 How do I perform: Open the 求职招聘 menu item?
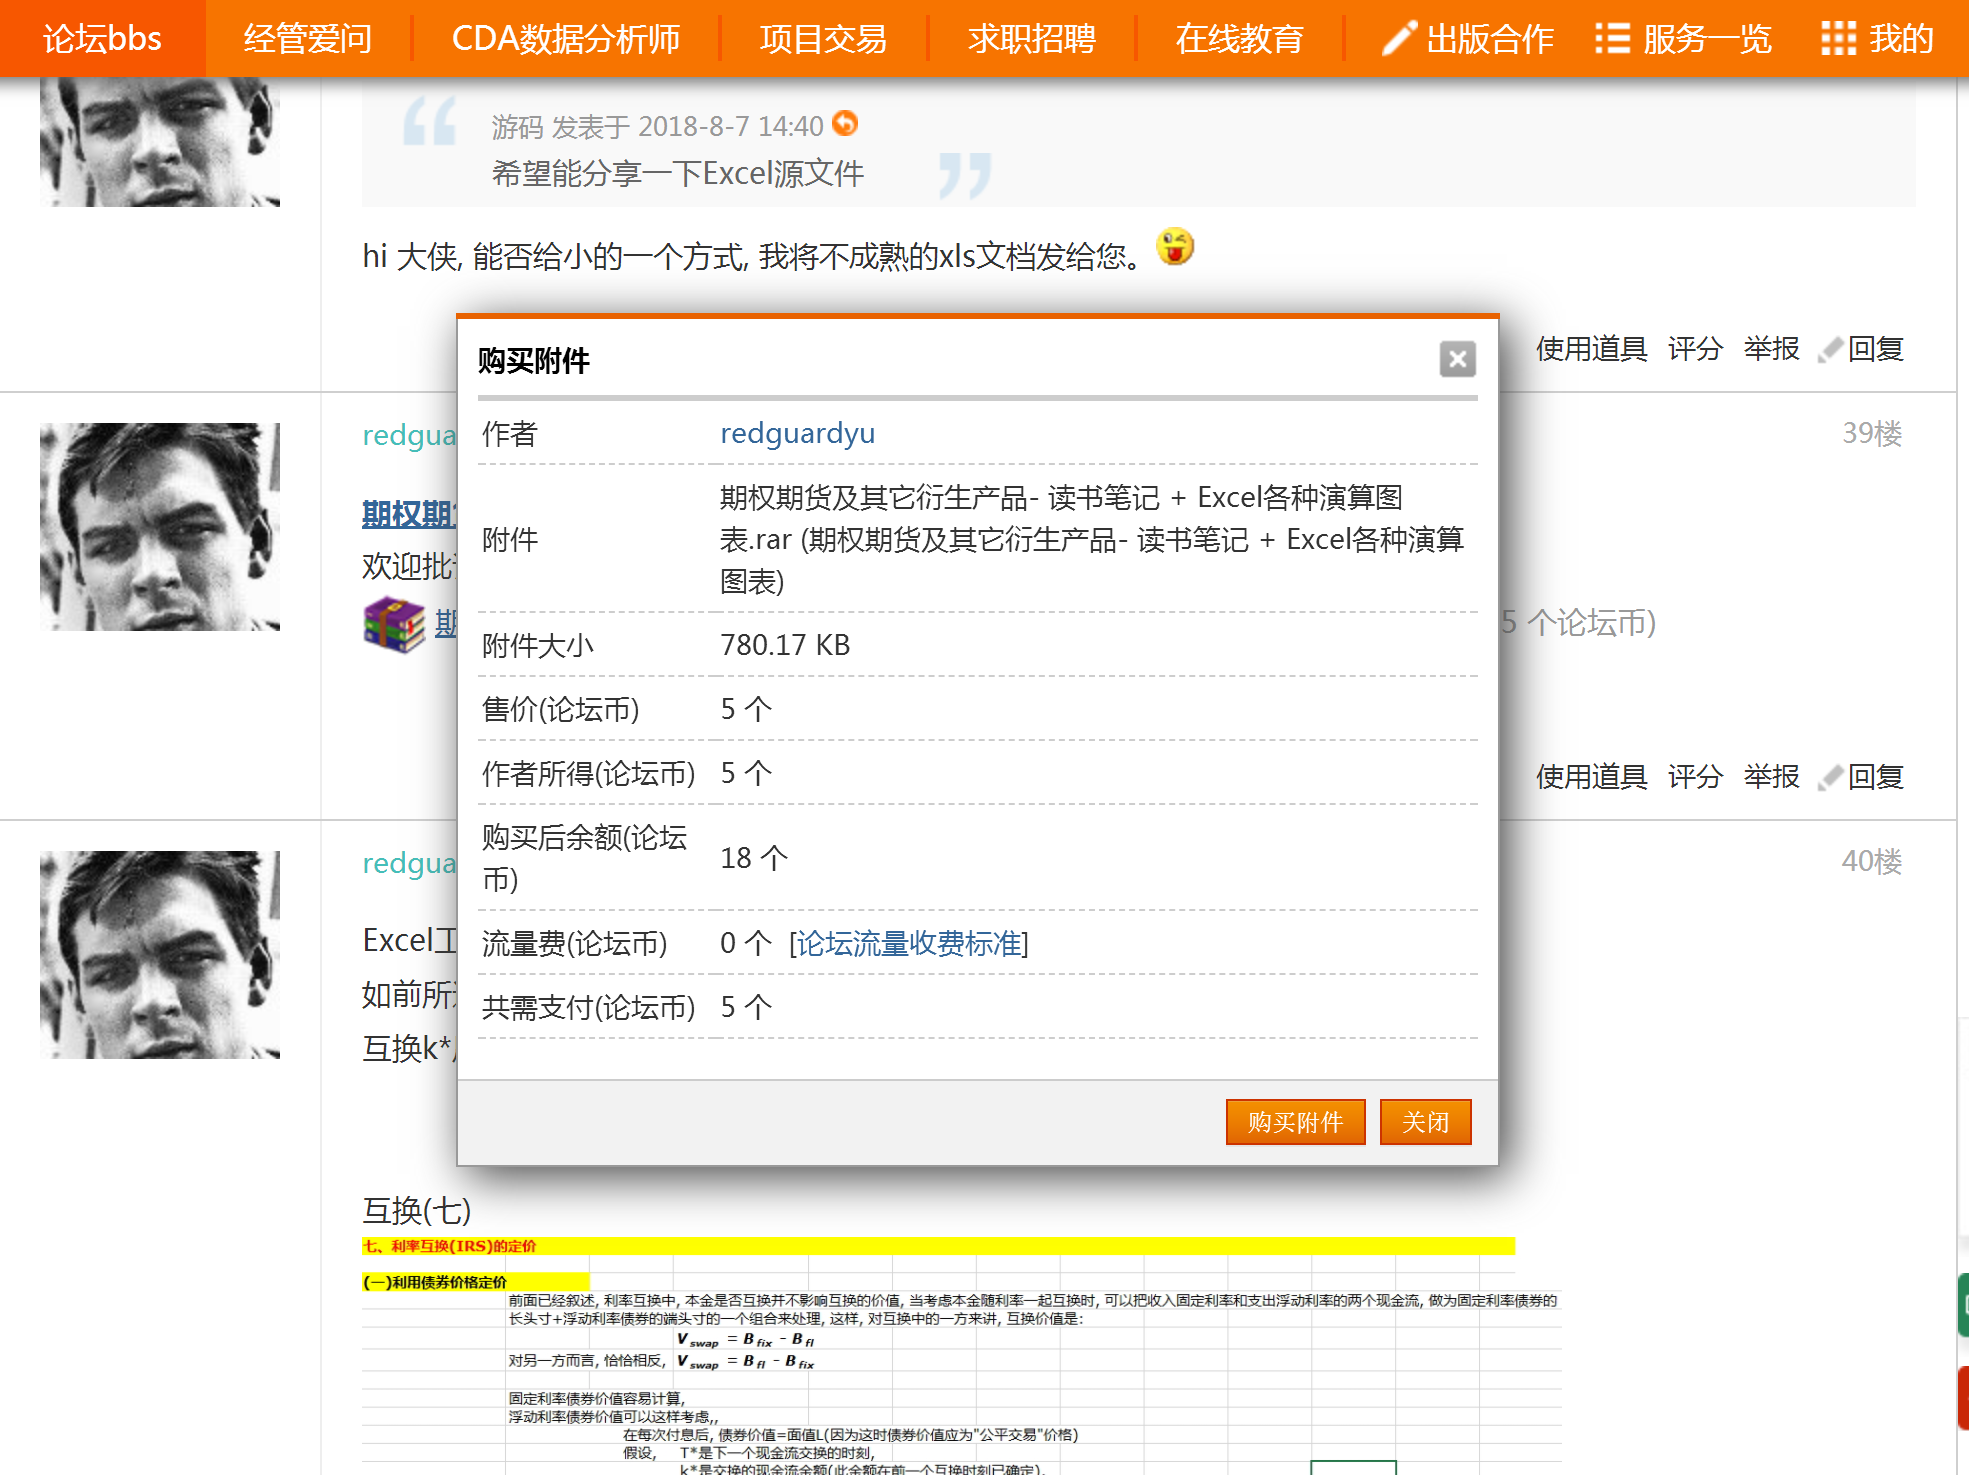[x=1031, y=39]
